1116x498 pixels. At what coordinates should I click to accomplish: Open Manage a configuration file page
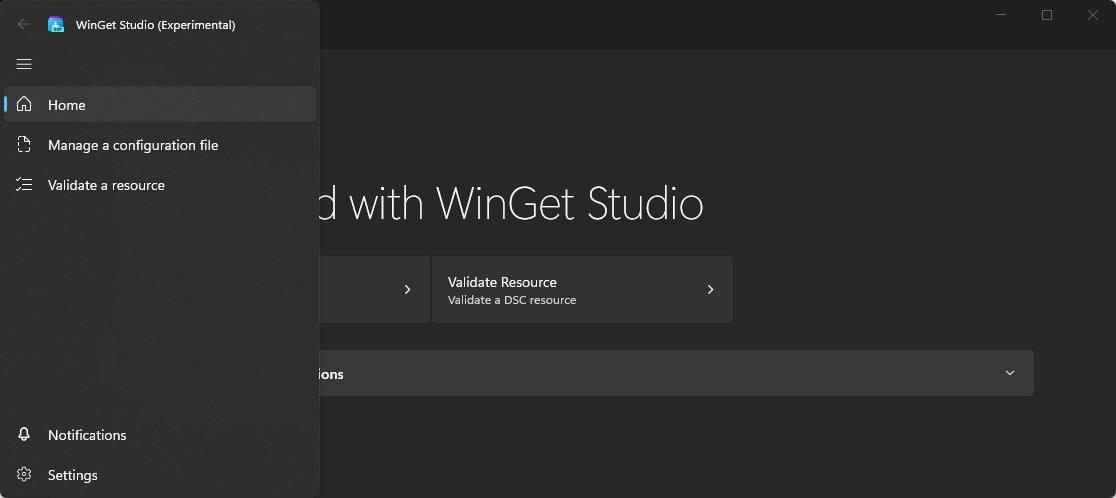pyautogui.click(x=160, y=145)
